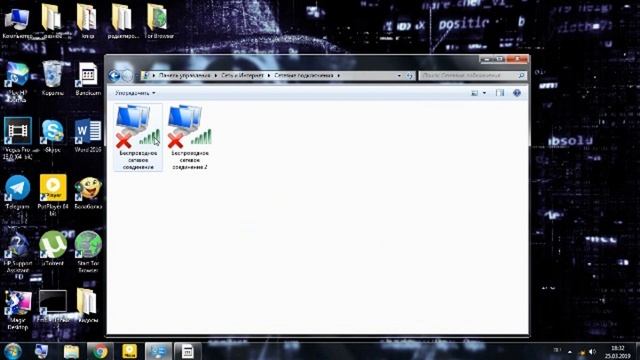The width and height of the screenshot is (640, 360).
Task: Open PotPlayer from the taskbar
Action: (x=129, y=351)
